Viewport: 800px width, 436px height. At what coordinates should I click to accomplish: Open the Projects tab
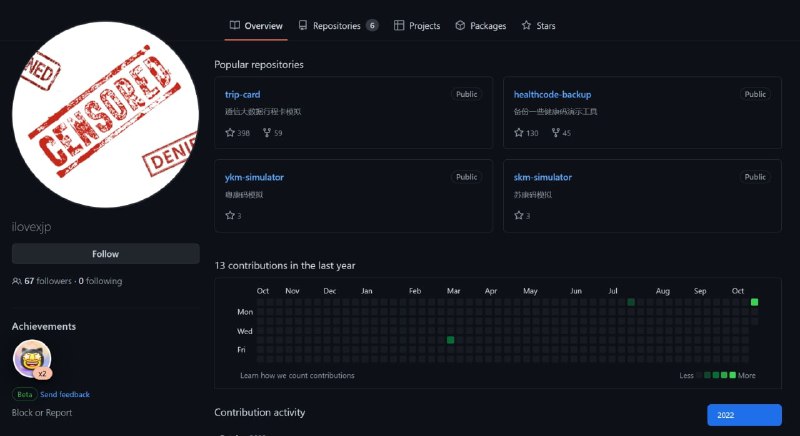(x=416, y=26)
